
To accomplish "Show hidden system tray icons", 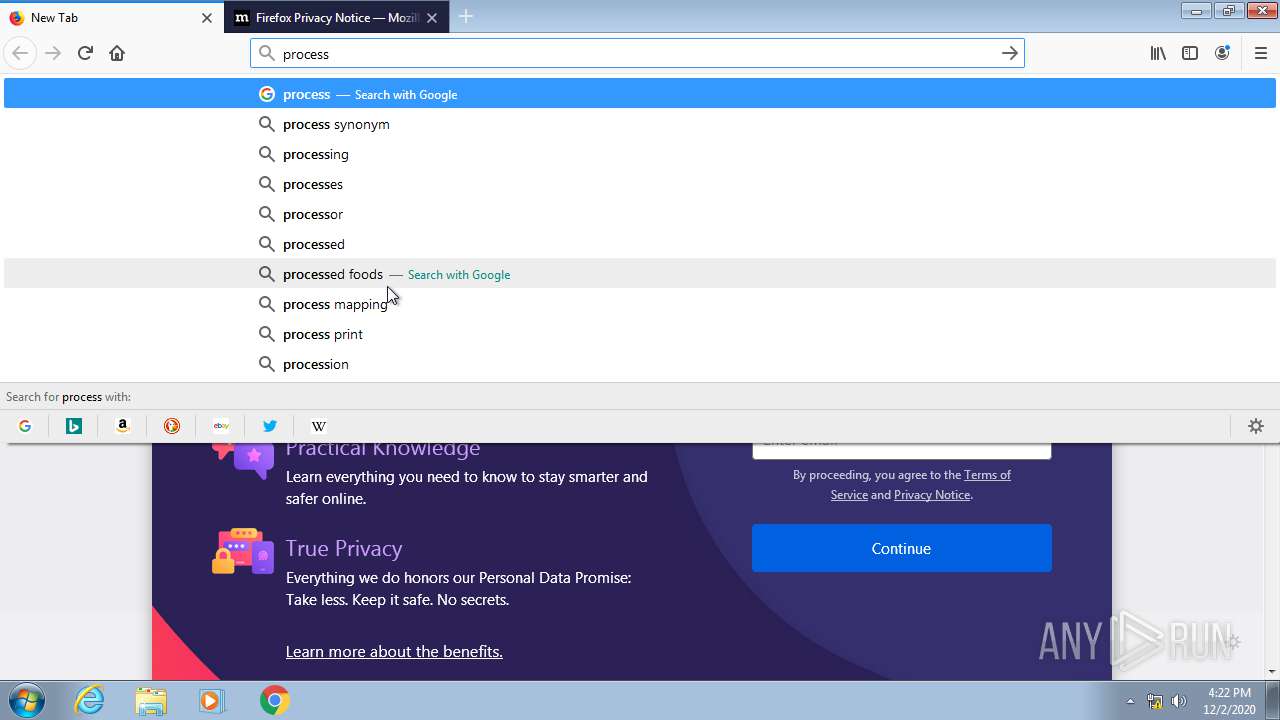I will (1130, 701).
